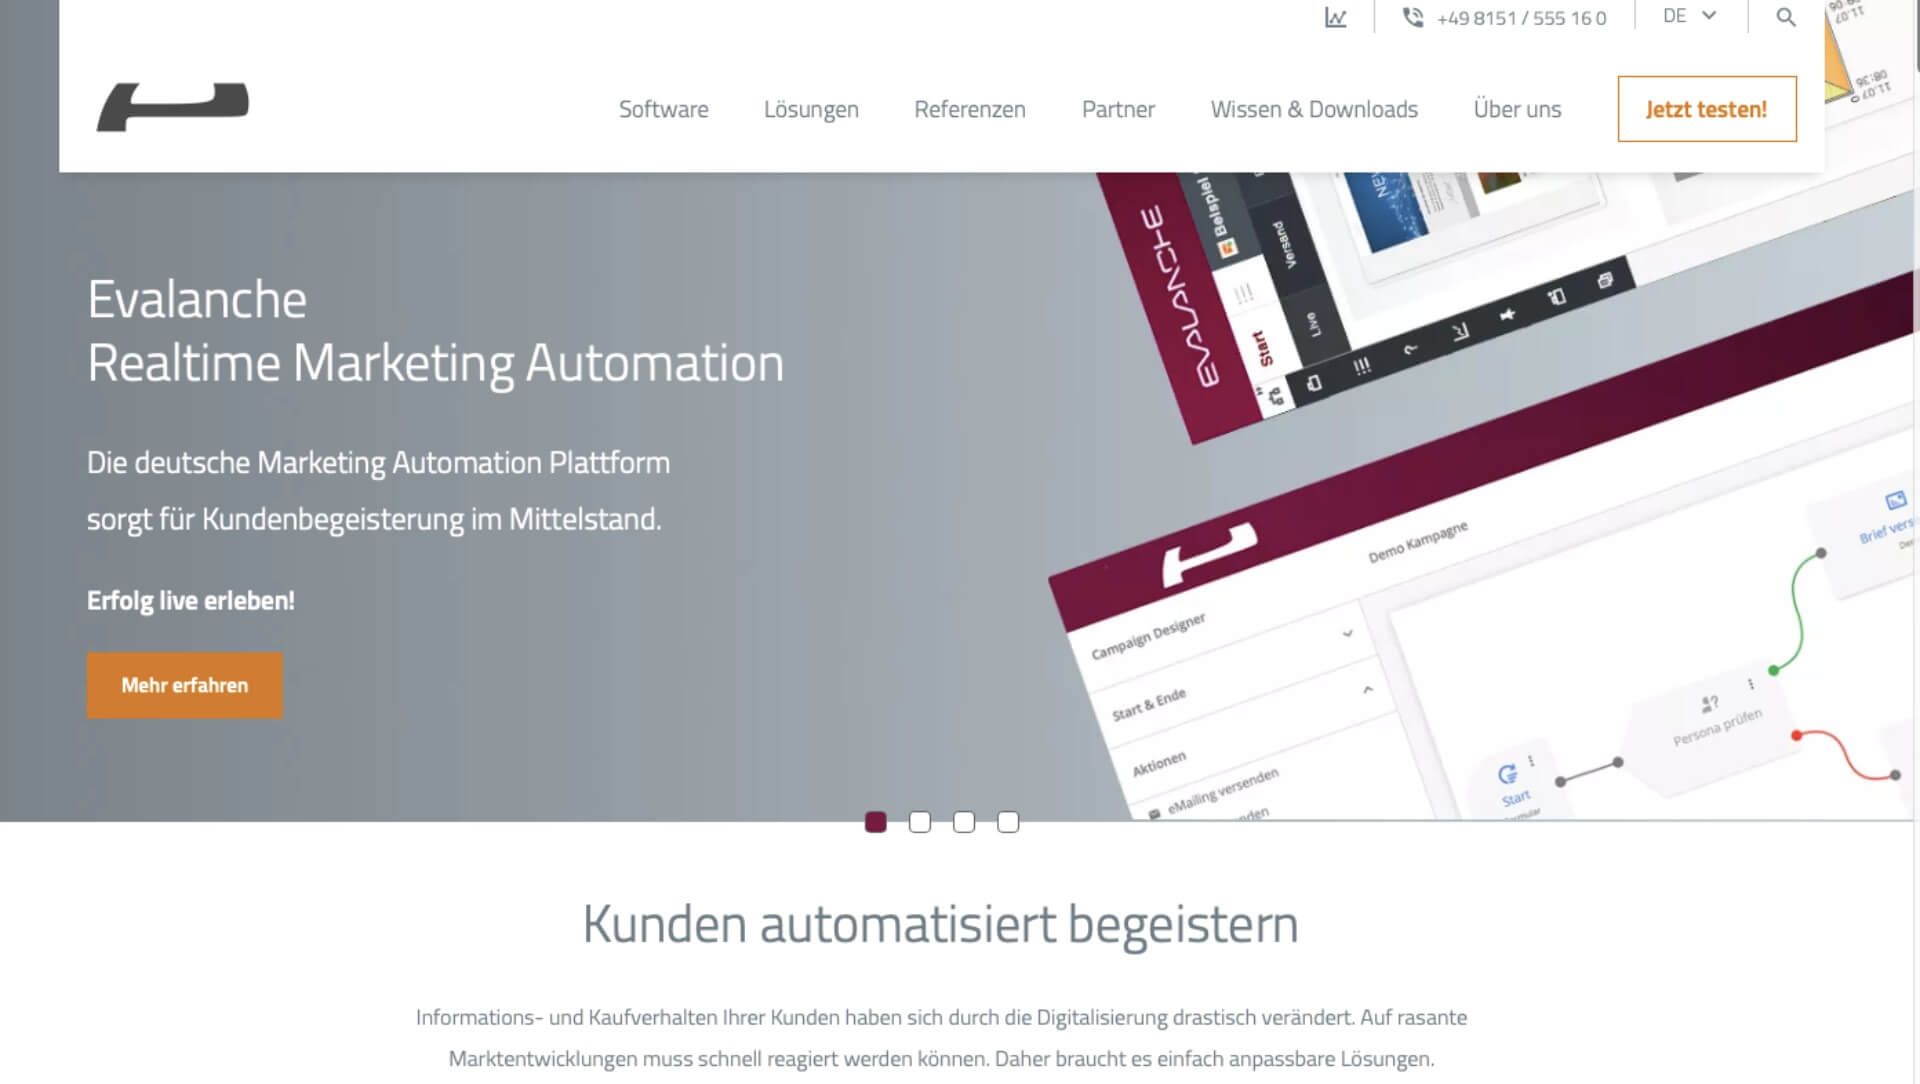Toggle the fourth carousel slide indicator
The image size is (1920, 1084).
click(x=1006, y=822)
